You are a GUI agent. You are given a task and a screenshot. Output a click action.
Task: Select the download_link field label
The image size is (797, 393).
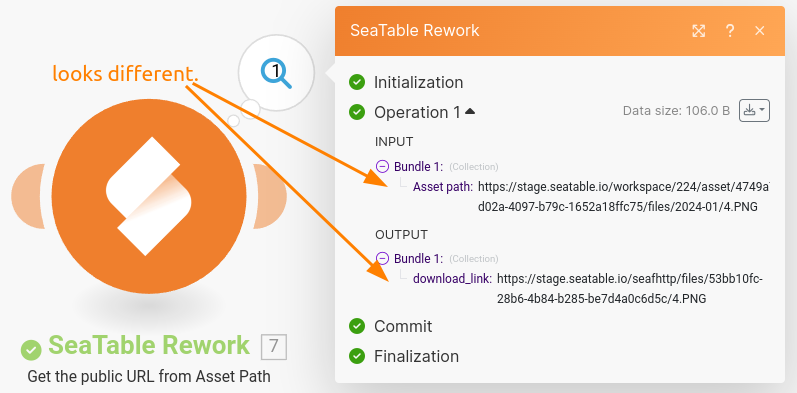coord(452,279)
